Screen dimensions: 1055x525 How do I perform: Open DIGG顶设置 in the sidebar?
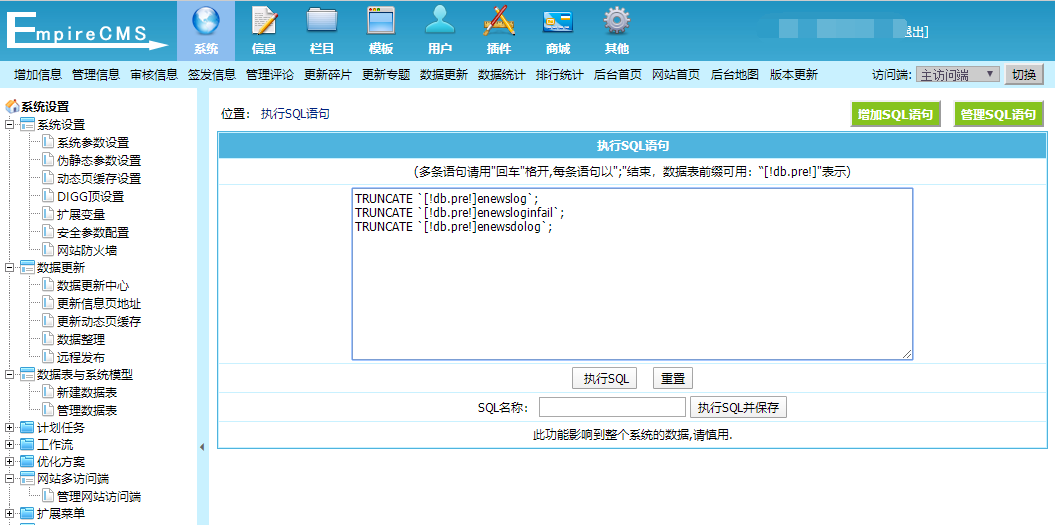(90, 197)
